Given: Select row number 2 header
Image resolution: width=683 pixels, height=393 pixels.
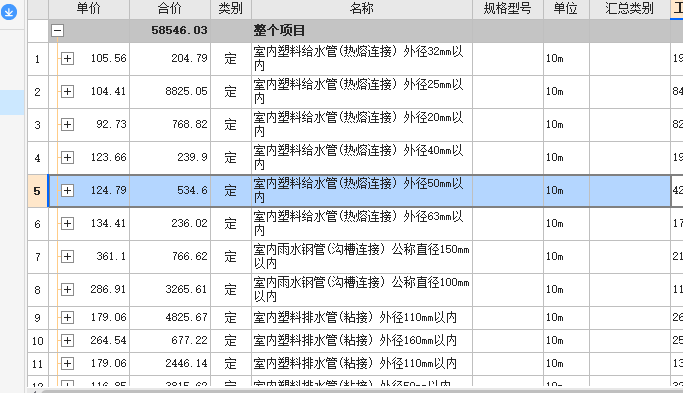Looking at the screenshot, I should click(38, 92).
